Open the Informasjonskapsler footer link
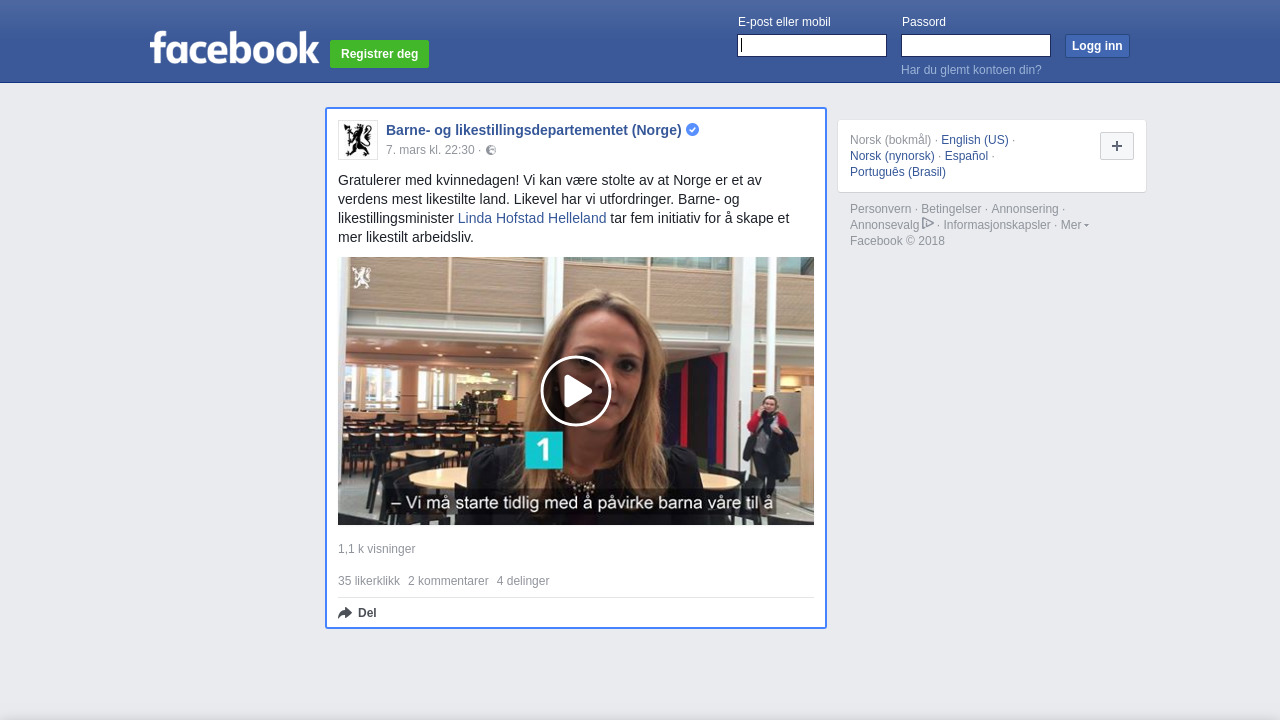 pyautogui.click(x=997, y=225)
